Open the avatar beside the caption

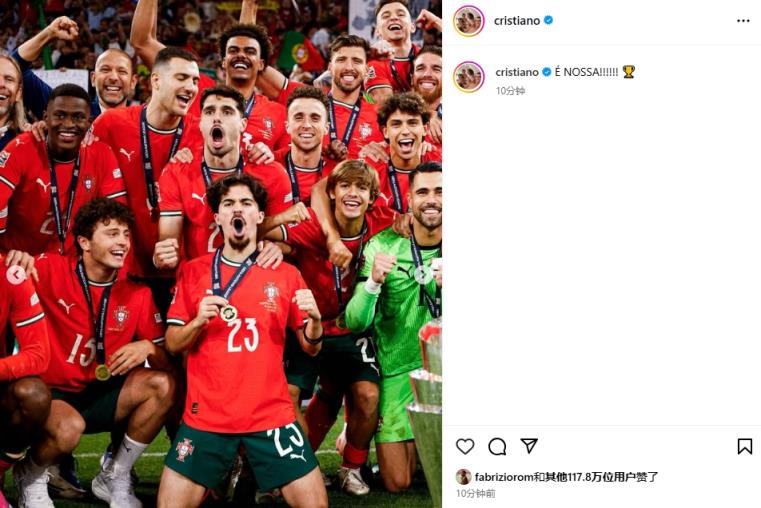(468, 77)
